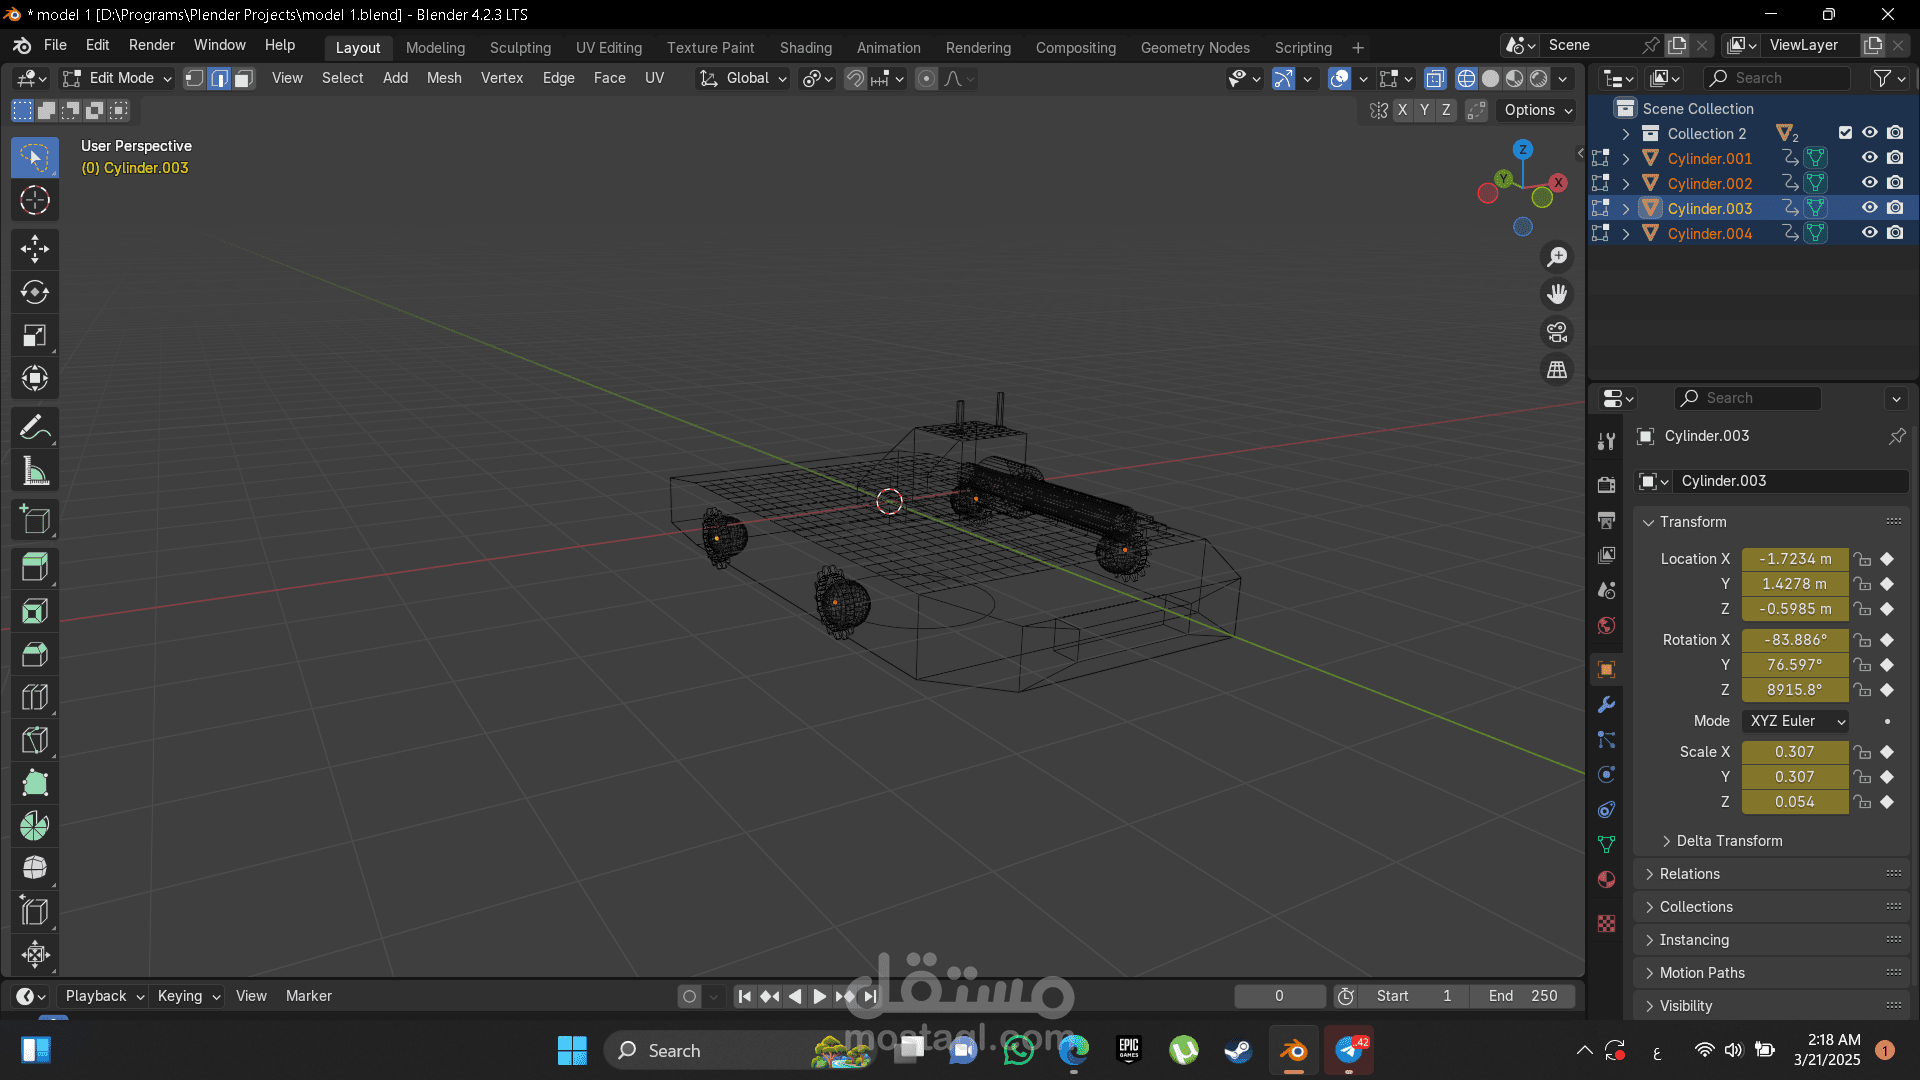Choose the Extrude Region tool
The height and width of the screenshot is (1080, 1920).
point(35,567)
